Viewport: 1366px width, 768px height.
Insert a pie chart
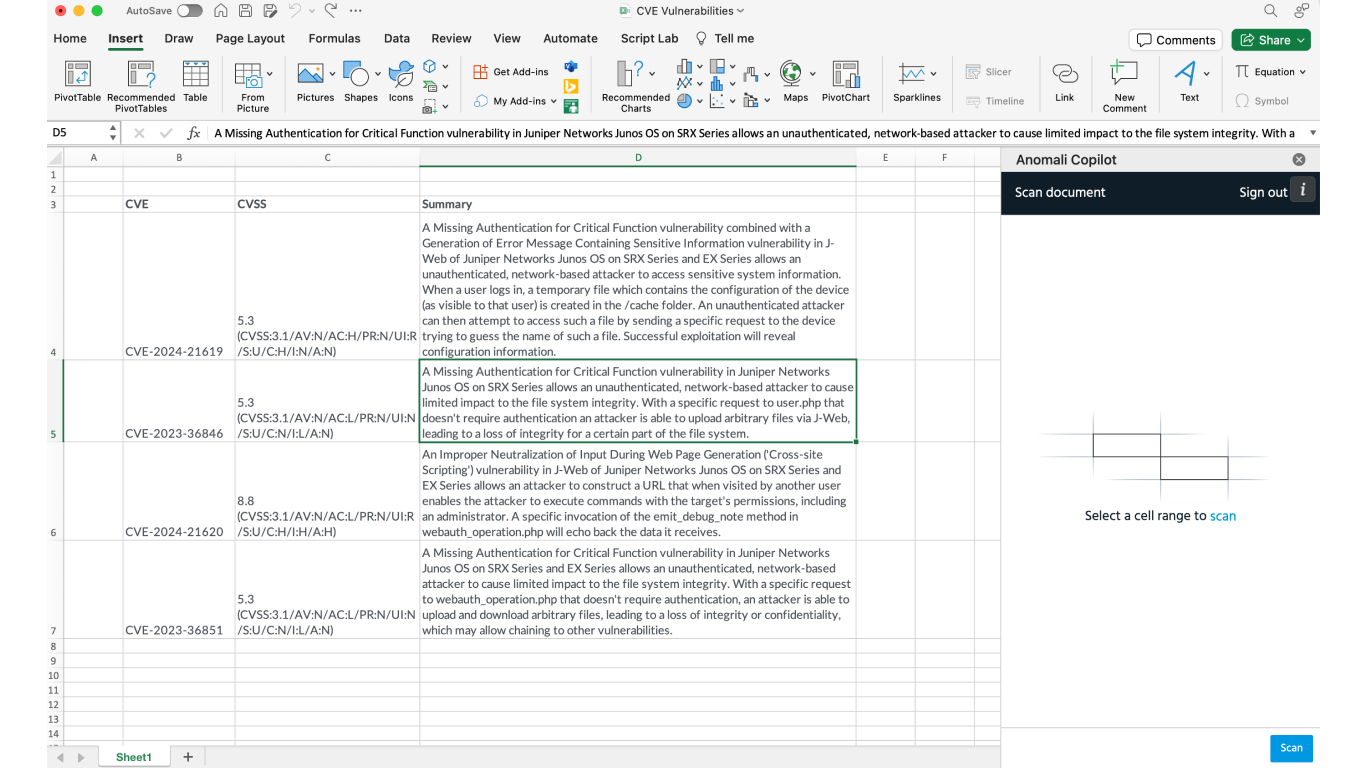(684, 101)
